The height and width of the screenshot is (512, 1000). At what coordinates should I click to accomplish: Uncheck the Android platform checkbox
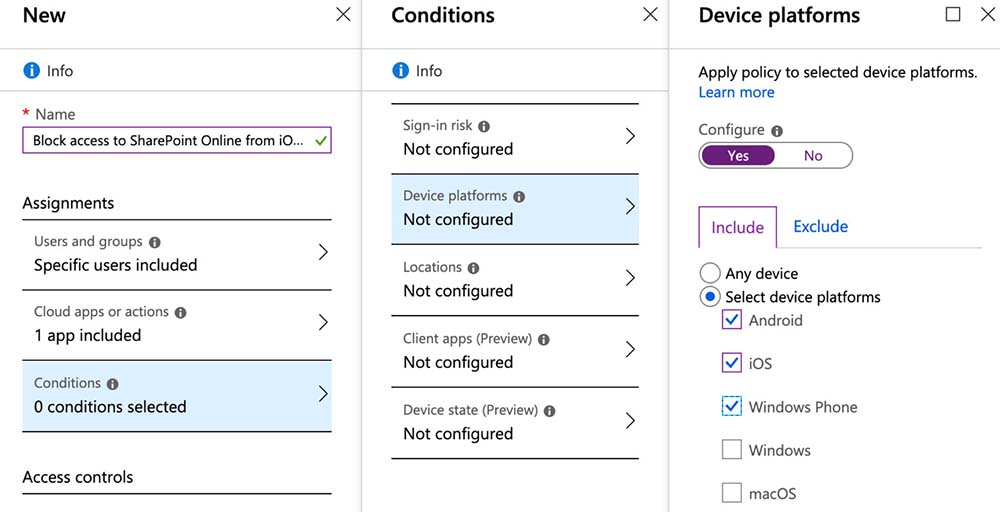click(732, 320)
